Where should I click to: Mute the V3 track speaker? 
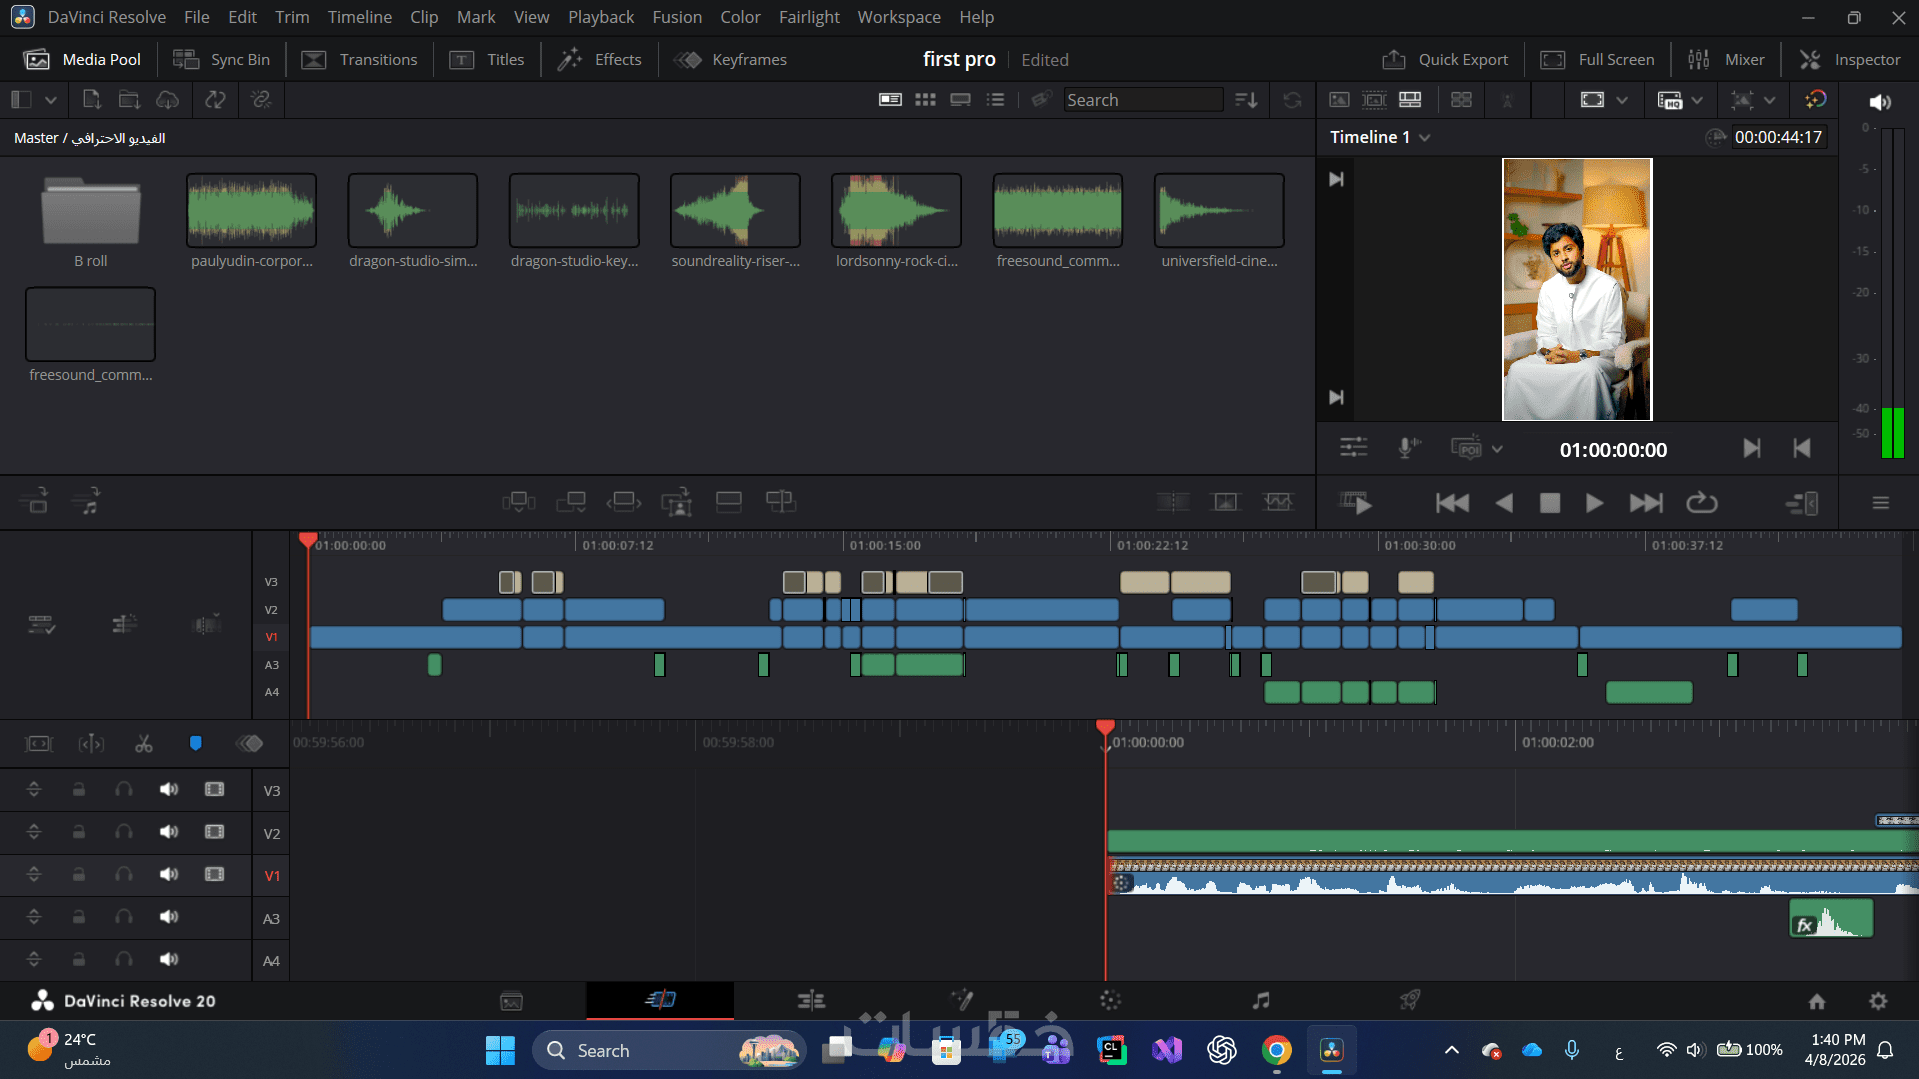pos(169,790)
